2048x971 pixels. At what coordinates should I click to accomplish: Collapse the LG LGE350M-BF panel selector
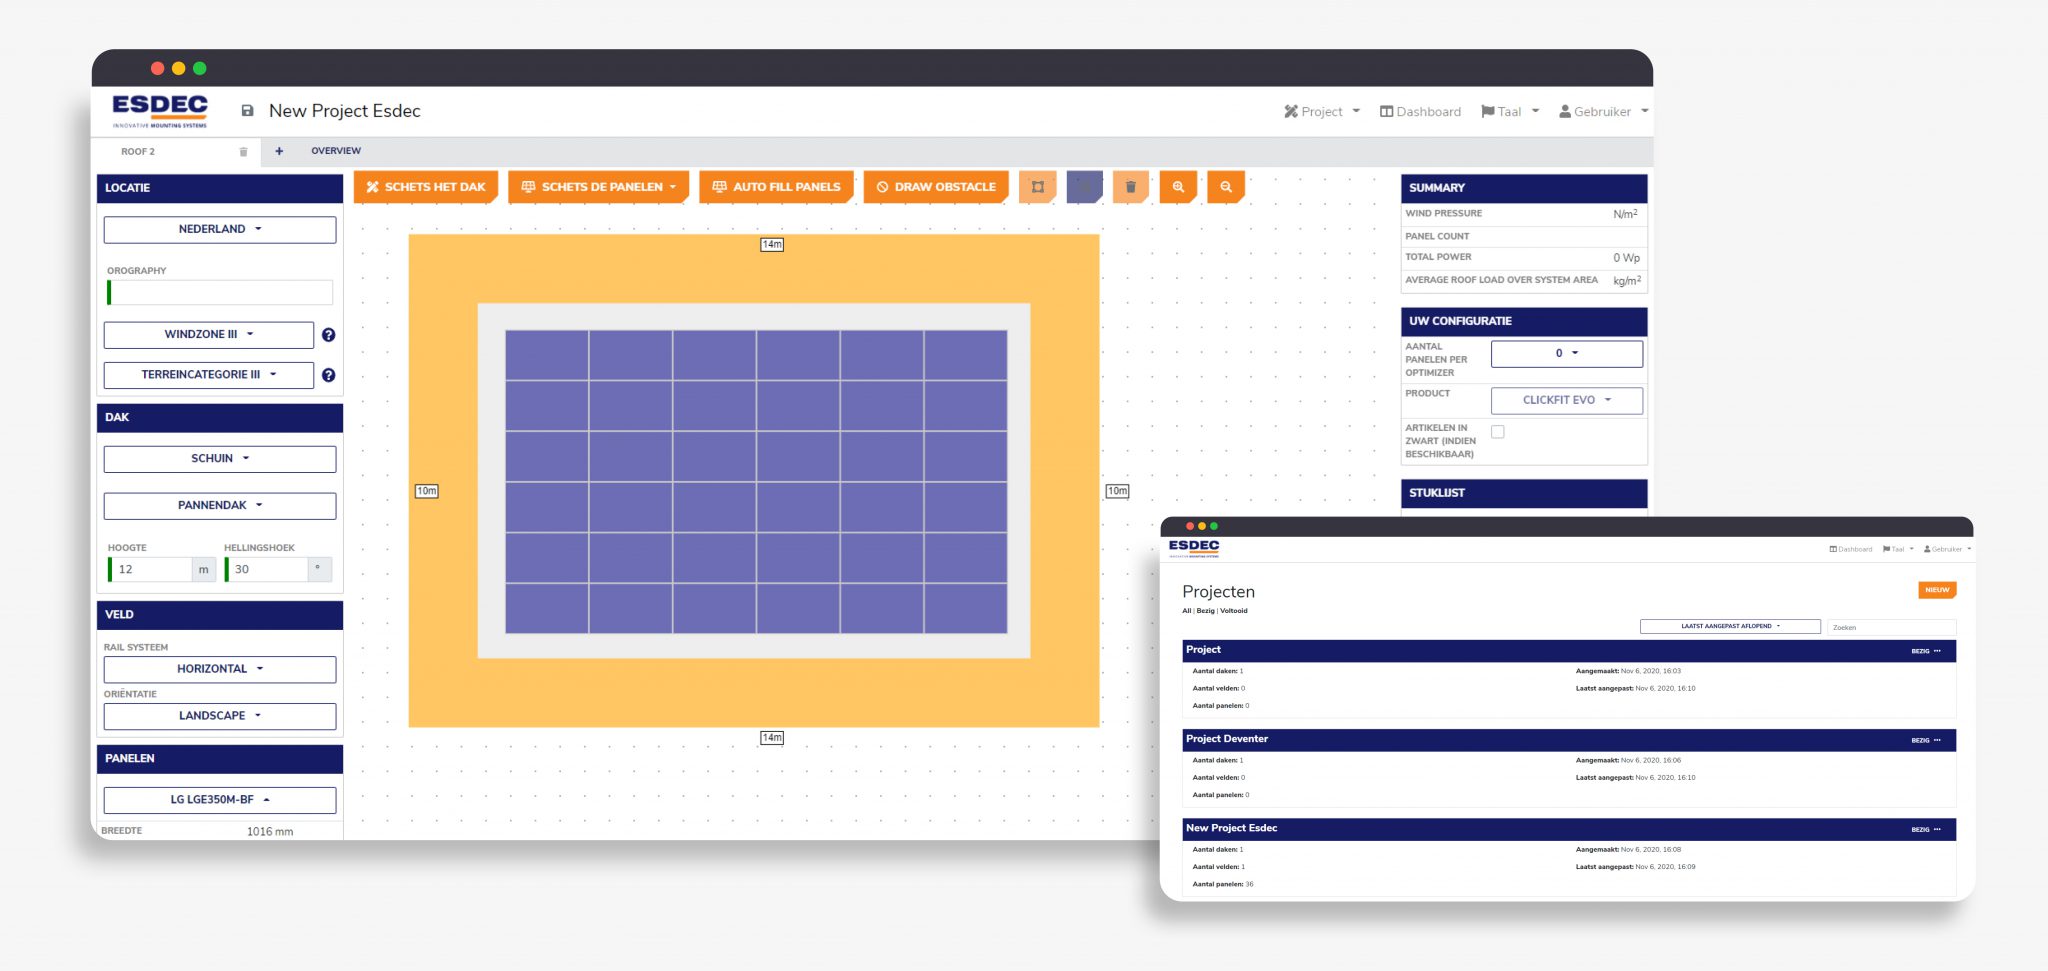tap(219, 800)
